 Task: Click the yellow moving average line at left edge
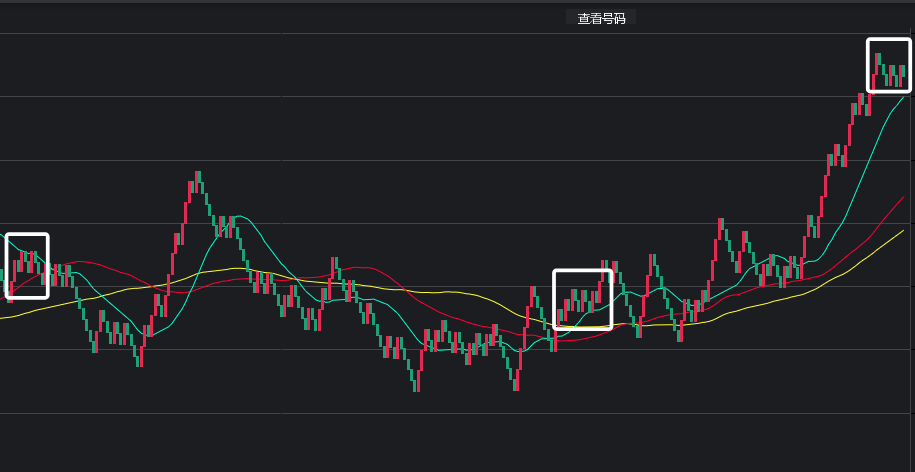5,316
